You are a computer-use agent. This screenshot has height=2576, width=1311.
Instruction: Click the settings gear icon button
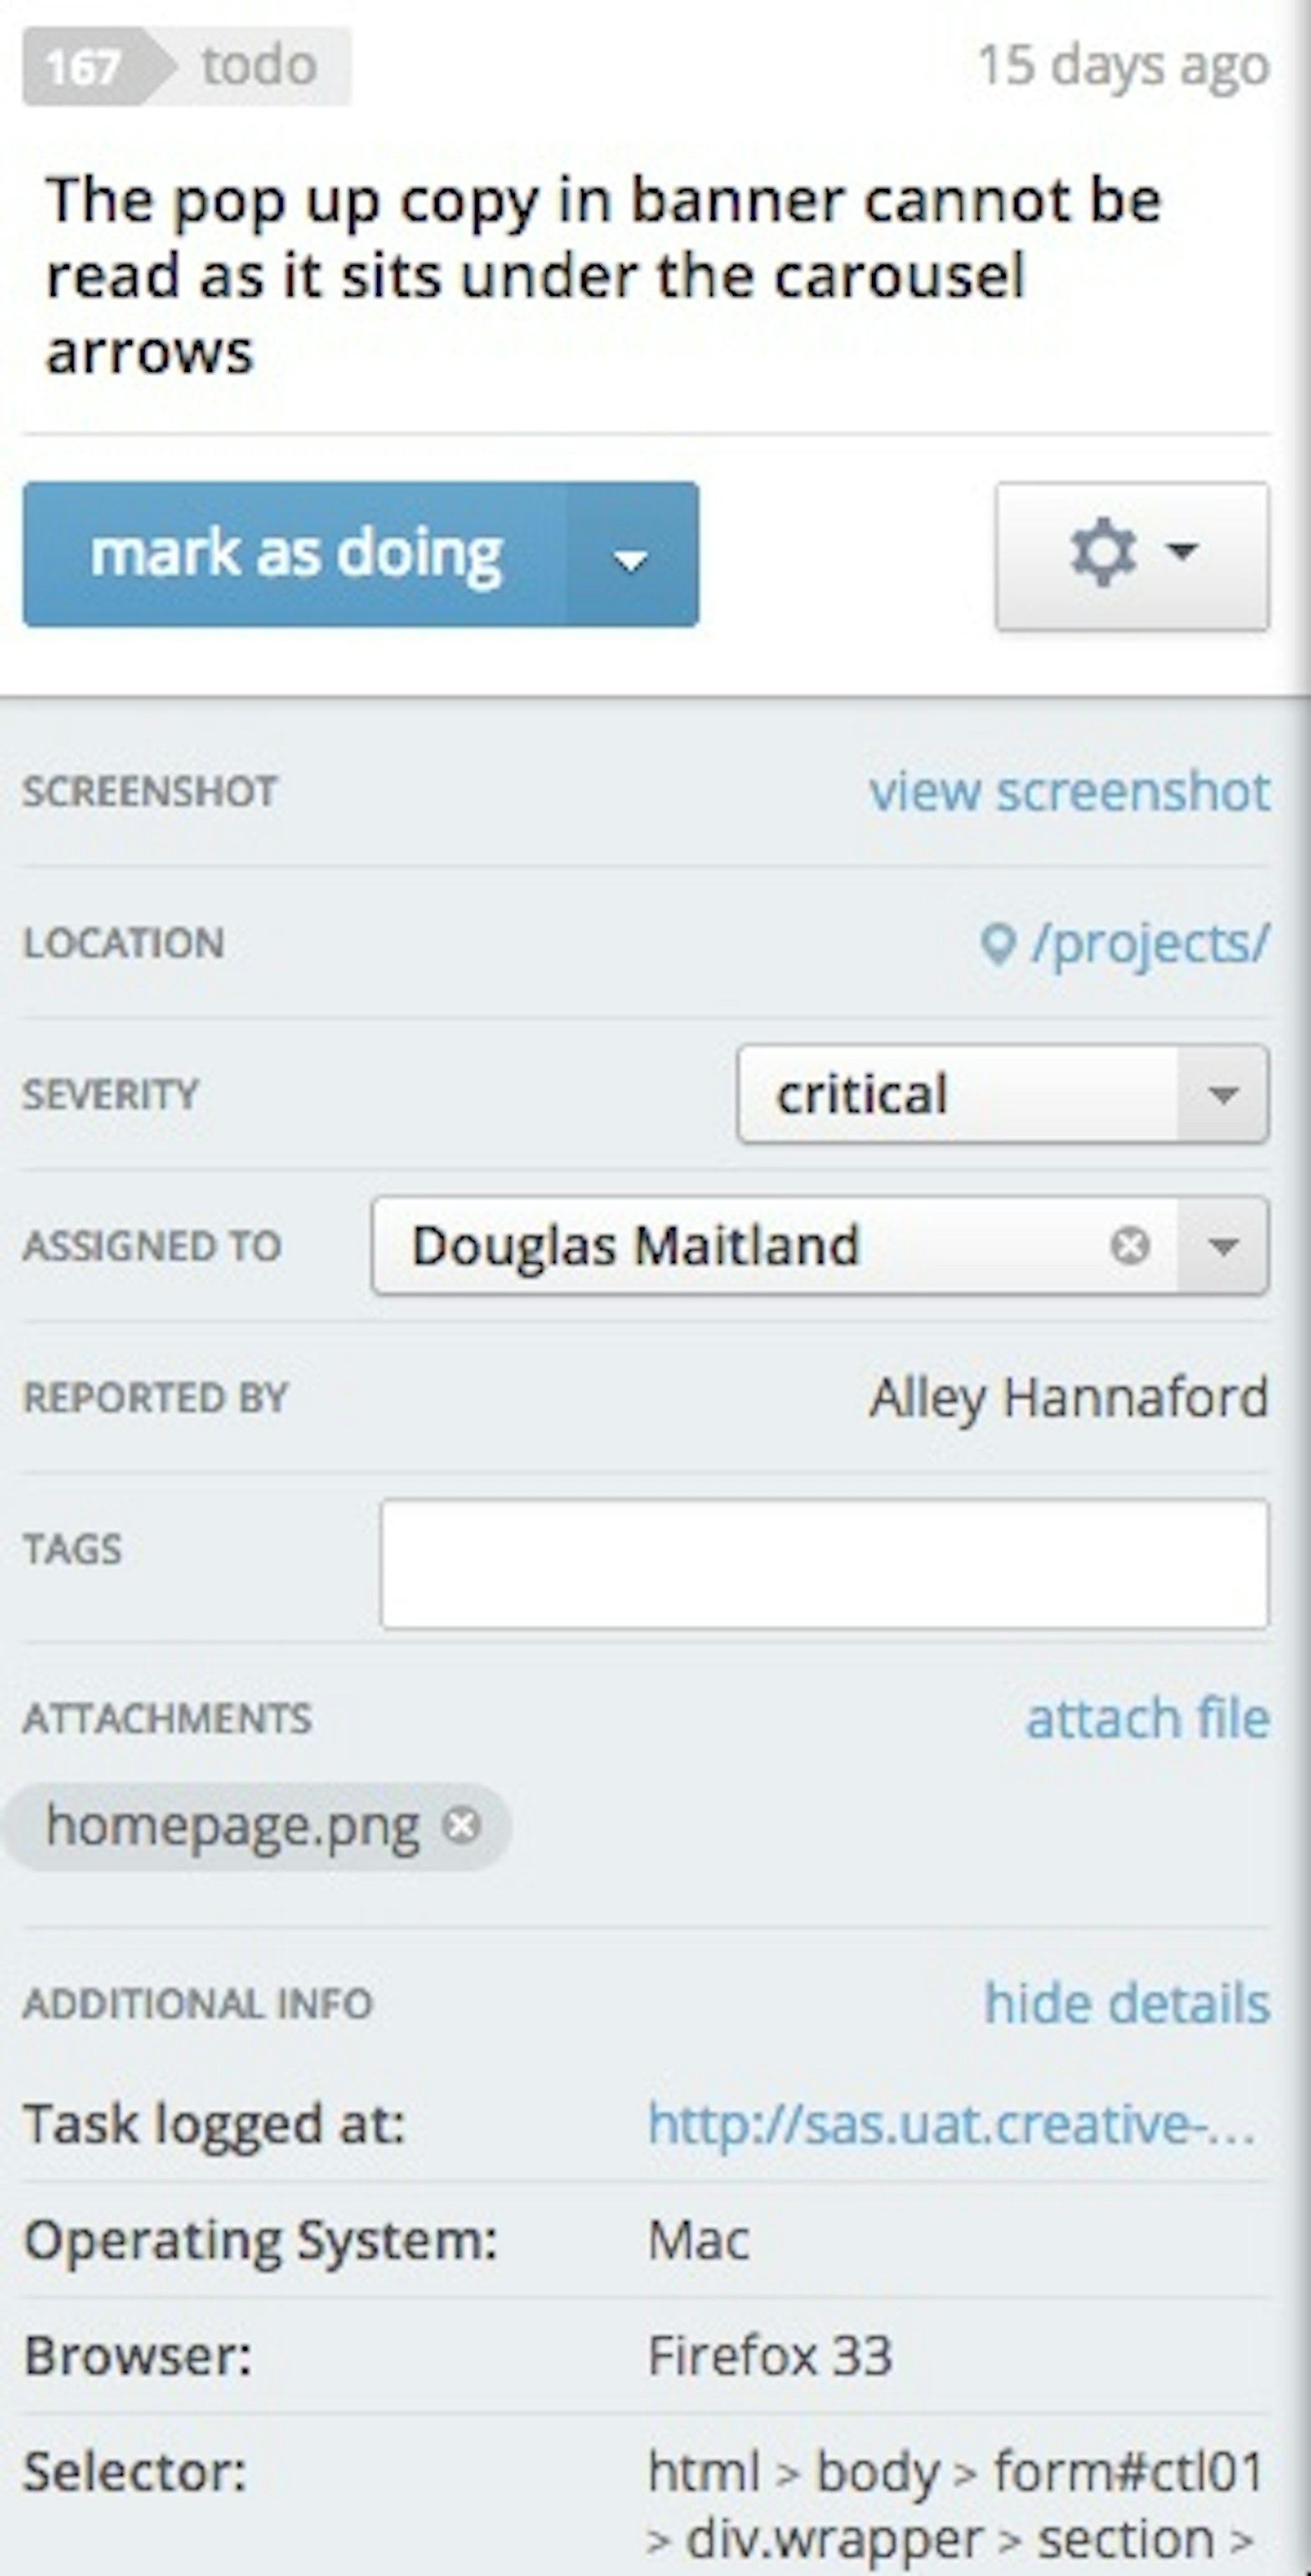1132,556
